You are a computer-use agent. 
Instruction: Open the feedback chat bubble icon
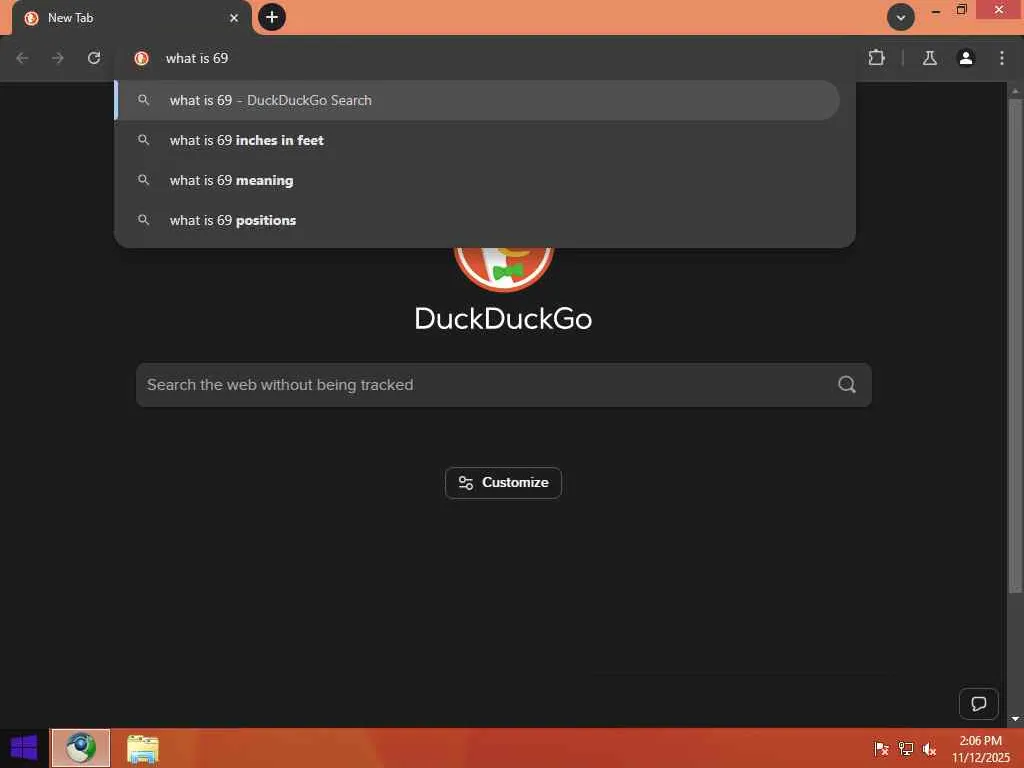pos(978,704)
